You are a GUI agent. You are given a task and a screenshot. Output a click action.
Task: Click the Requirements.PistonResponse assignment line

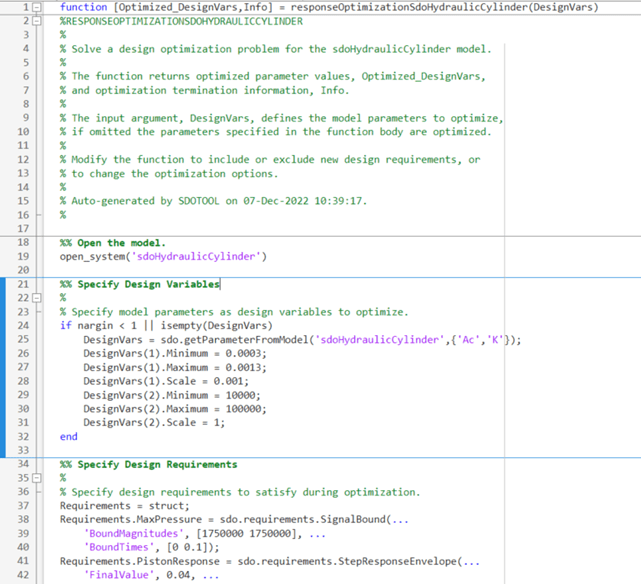[x=270, y=562]
